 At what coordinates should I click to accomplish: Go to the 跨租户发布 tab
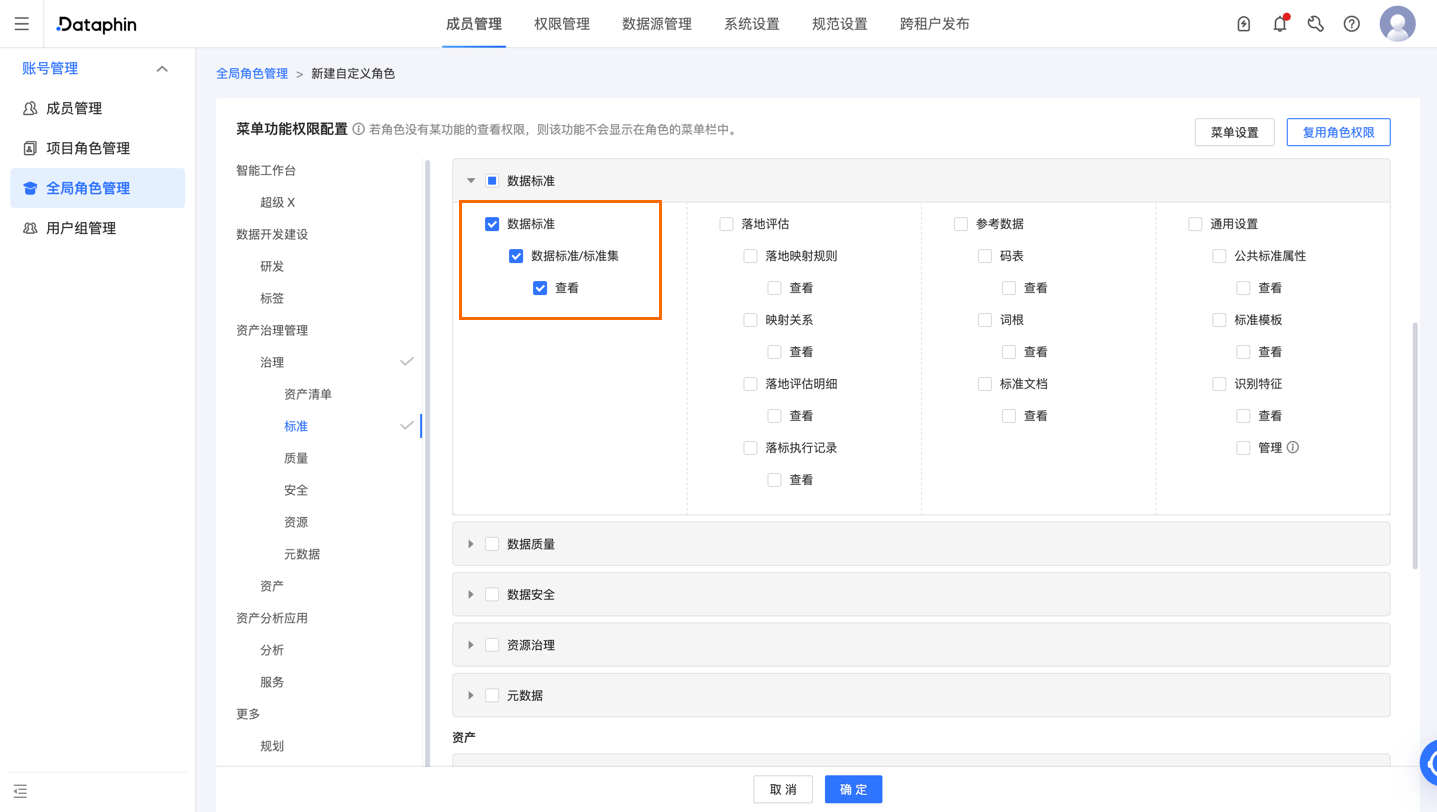click(935, 24)
